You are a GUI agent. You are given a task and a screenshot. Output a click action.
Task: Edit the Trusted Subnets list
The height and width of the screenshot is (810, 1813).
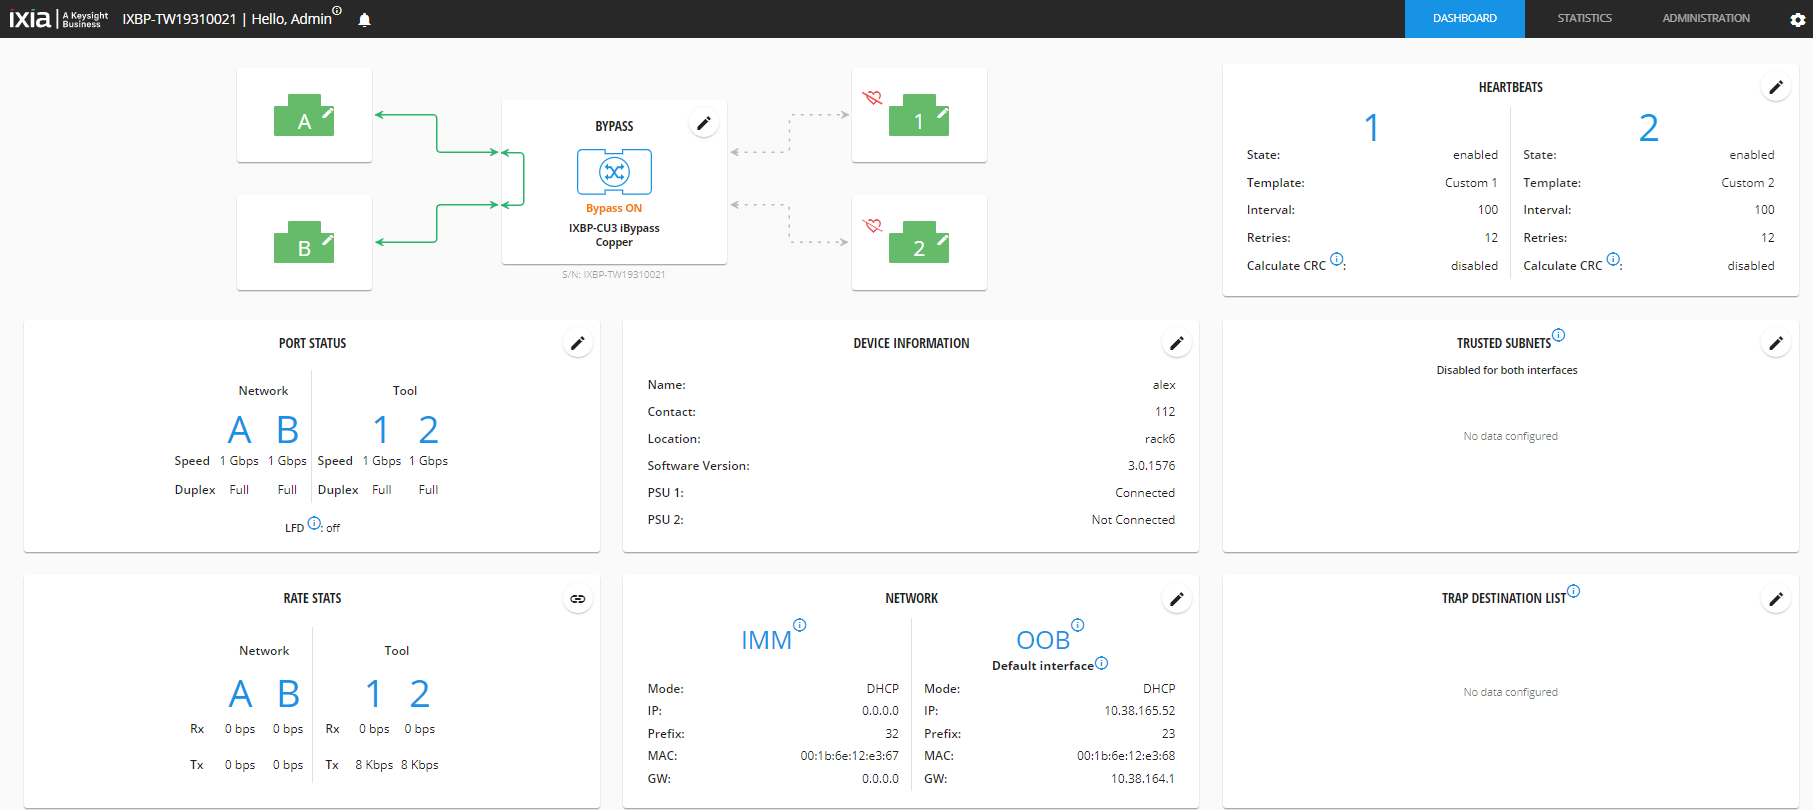(x=1775, y=344)
